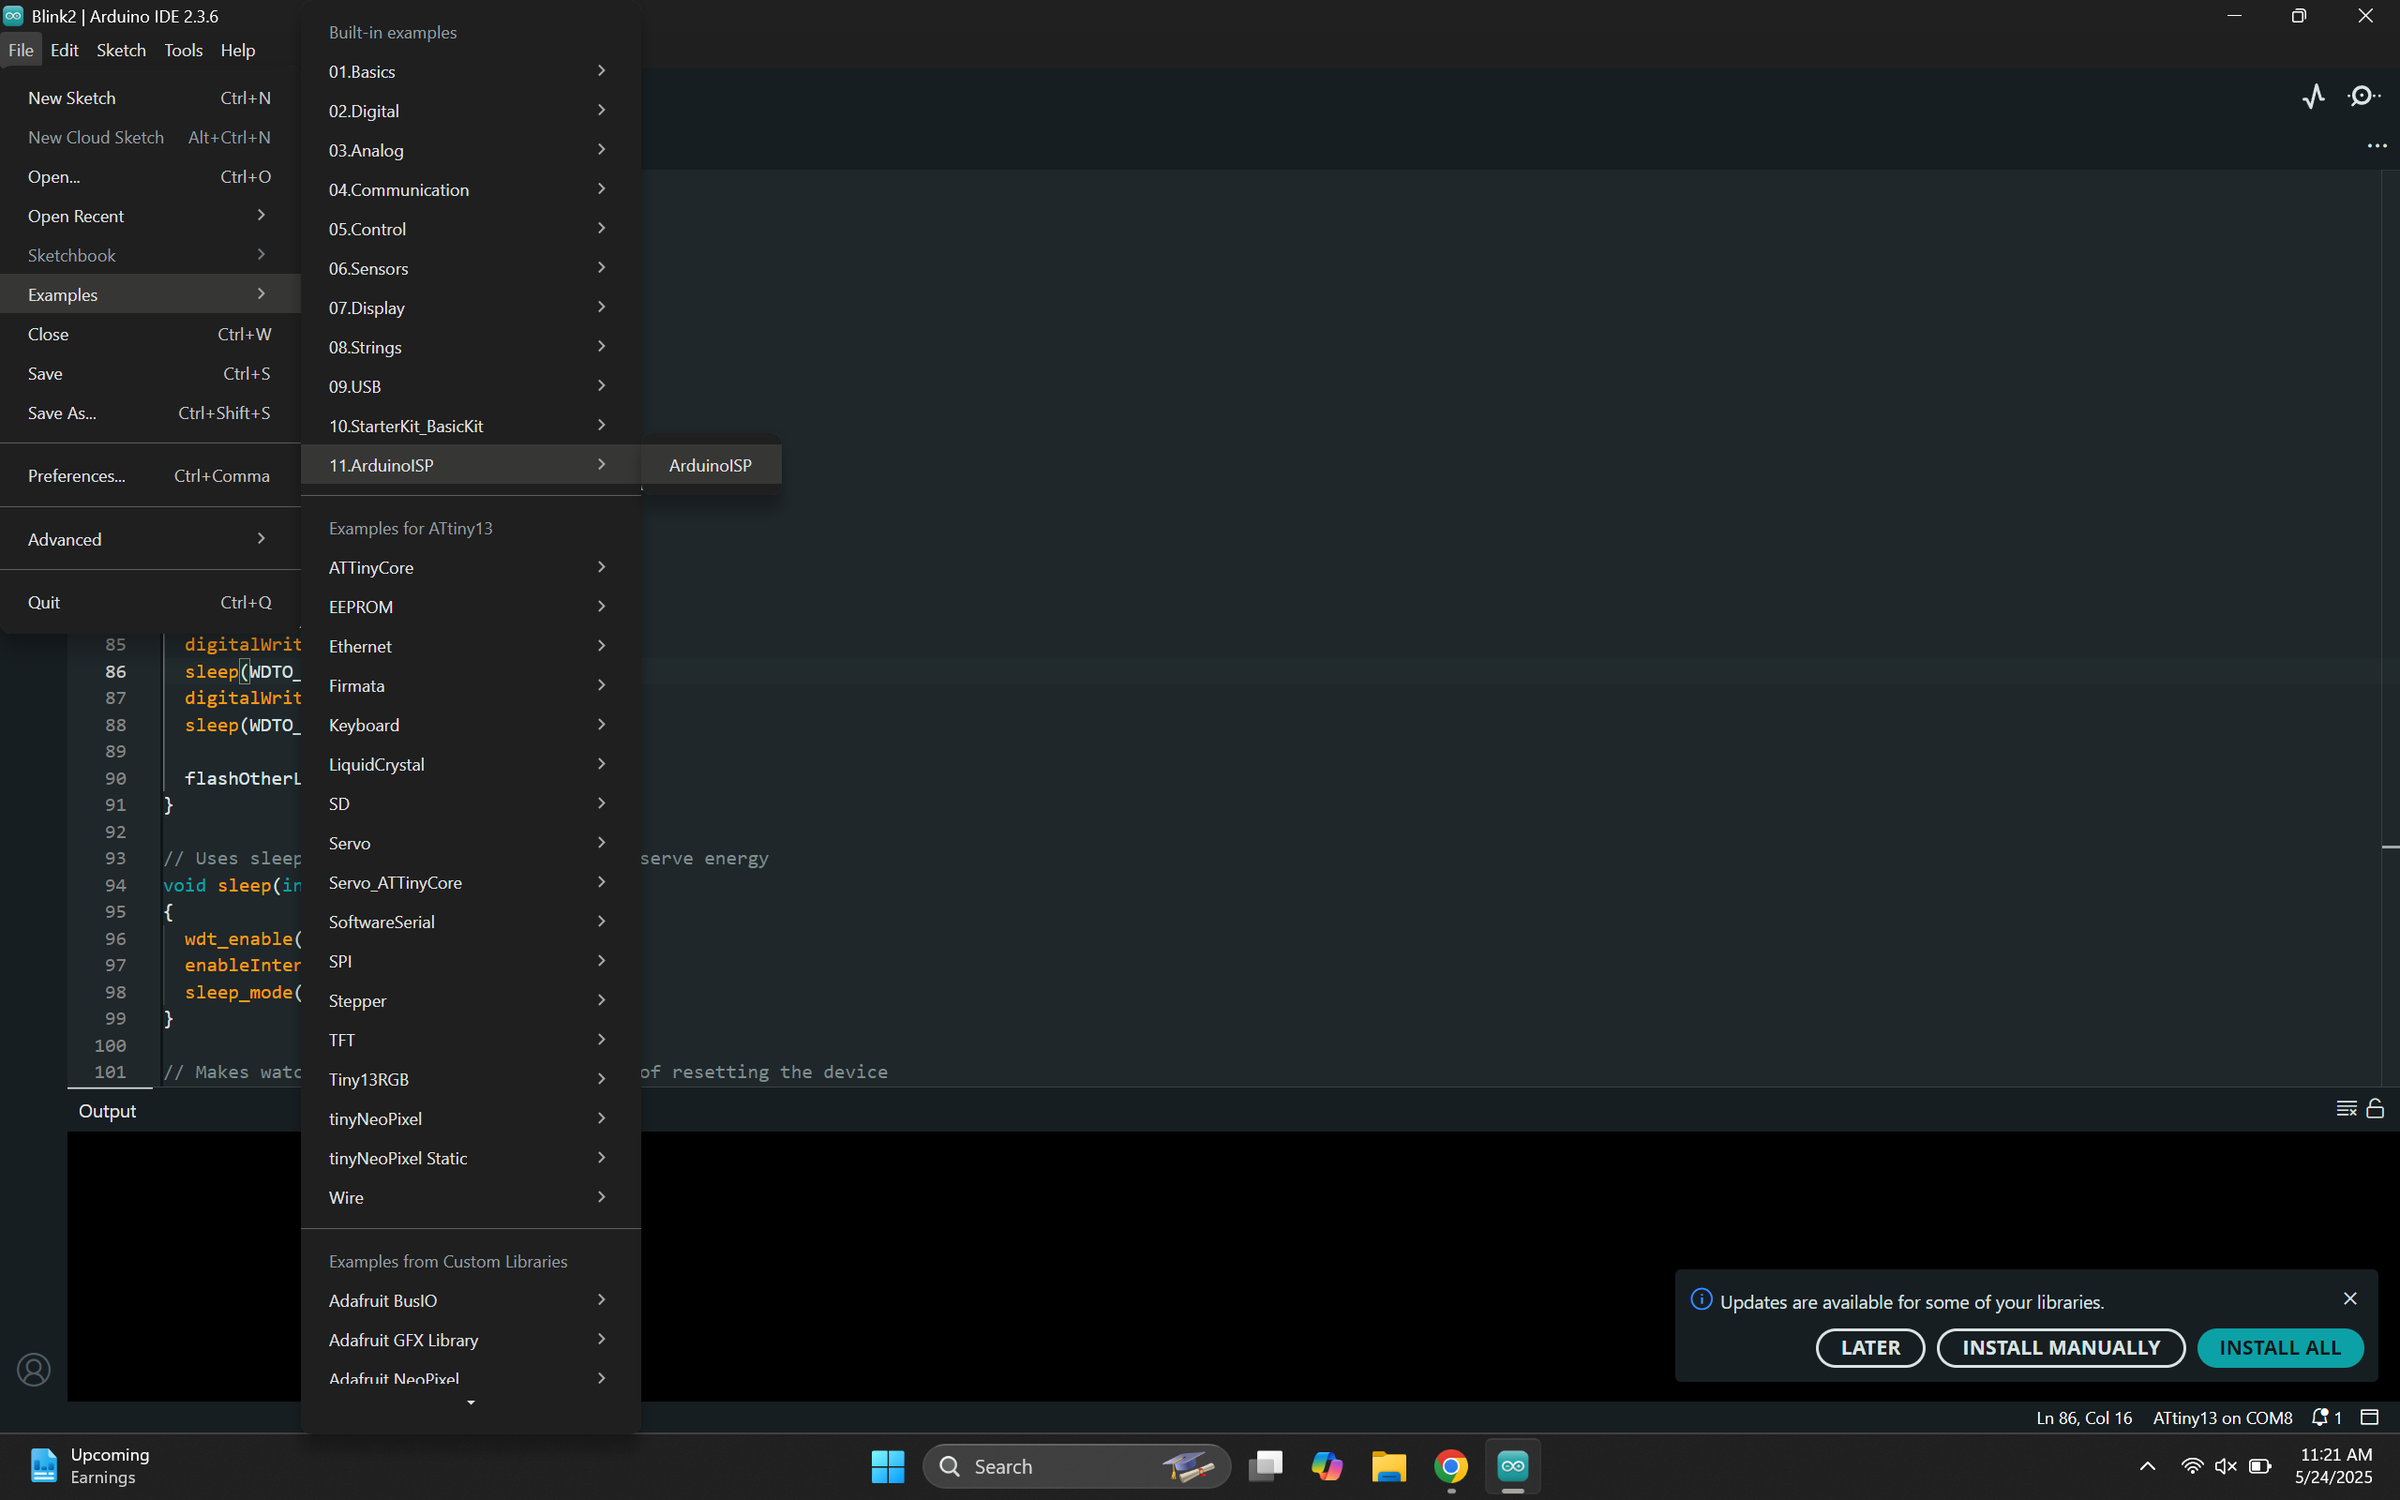Screen dimensions: 2400x1500
Task: Expand the Adafruit BusIO examples
Action: click(470, 1301)
